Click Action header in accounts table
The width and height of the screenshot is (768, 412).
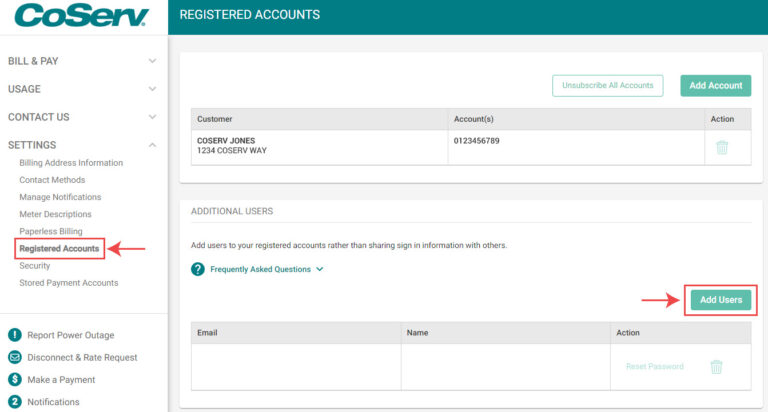point(722,119)
